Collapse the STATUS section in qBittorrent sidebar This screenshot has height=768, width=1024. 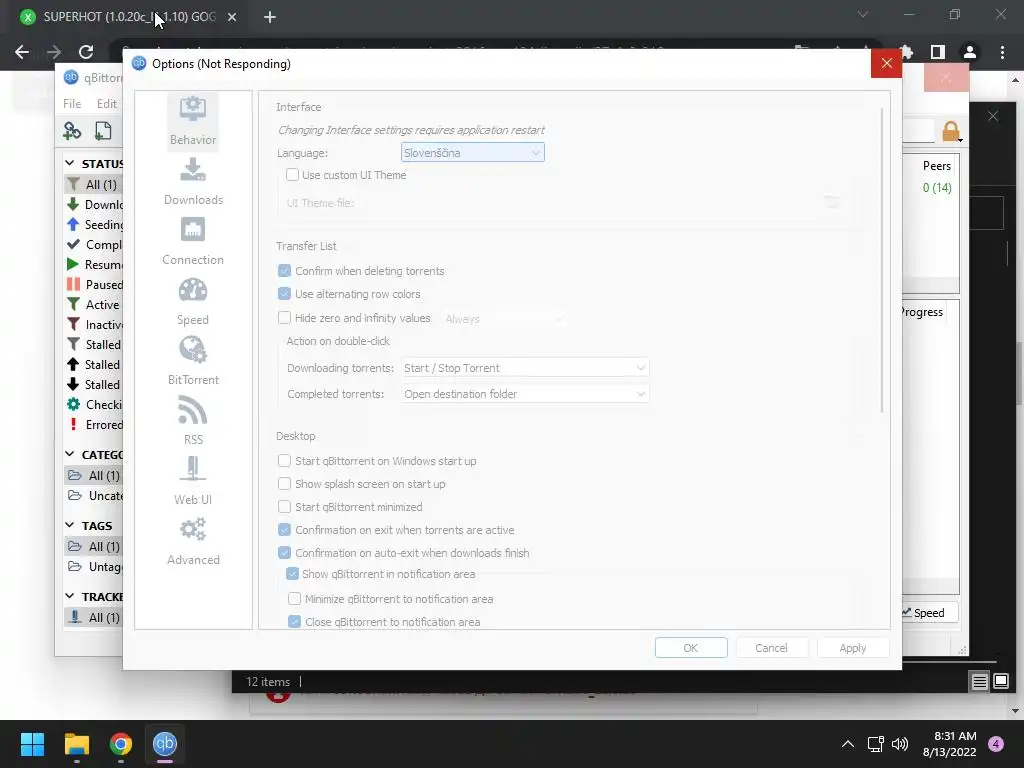70,163
